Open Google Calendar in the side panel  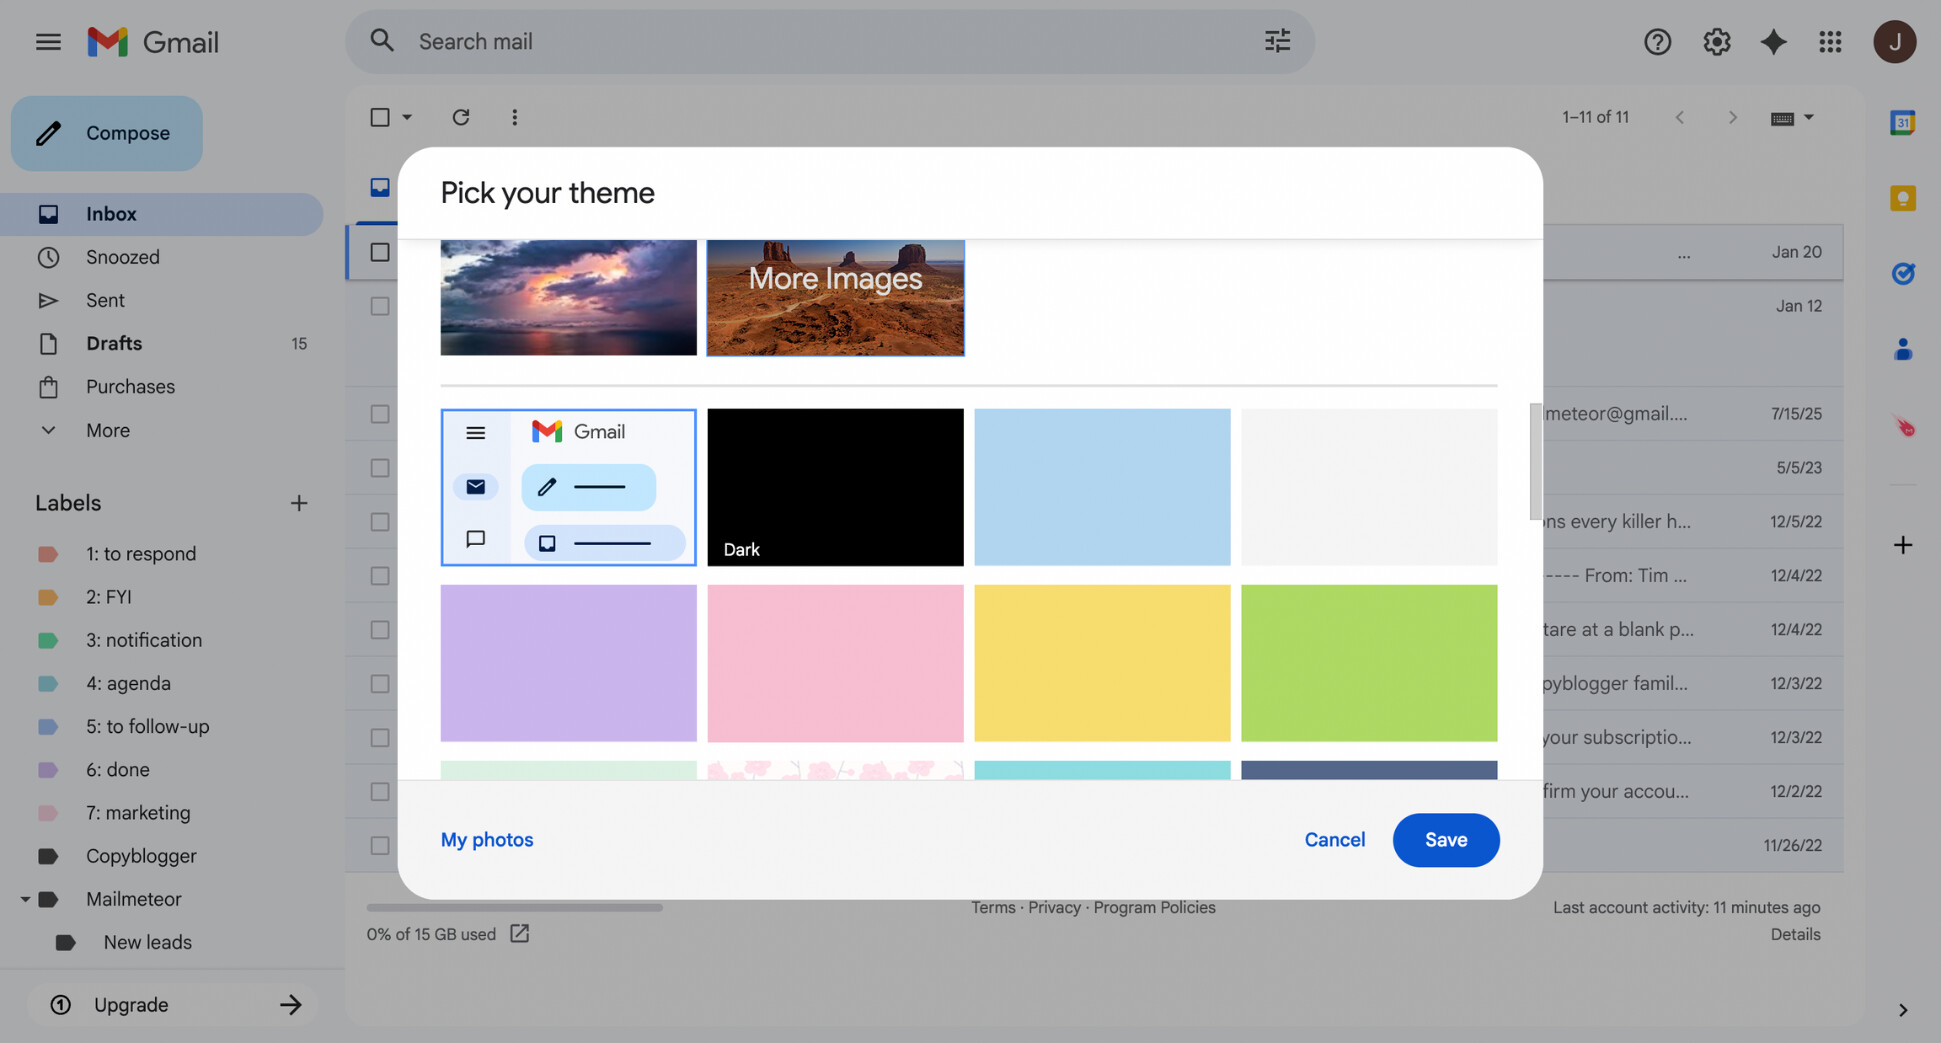(x=1902, y=121)
